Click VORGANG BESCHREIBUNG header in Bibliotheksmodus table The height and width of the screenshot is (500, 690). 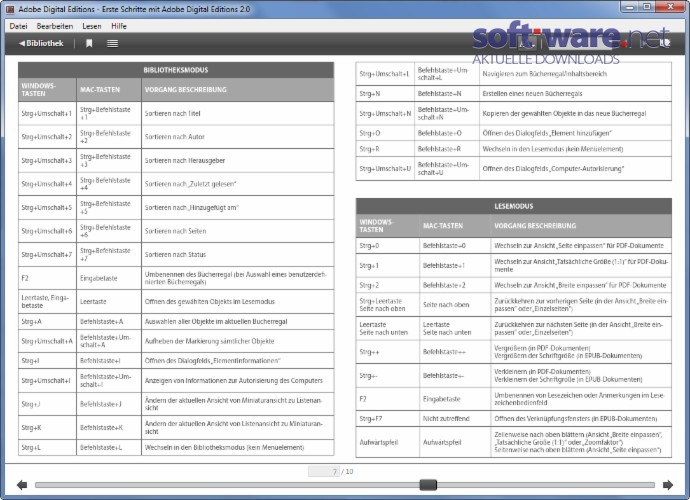(238, 89)
